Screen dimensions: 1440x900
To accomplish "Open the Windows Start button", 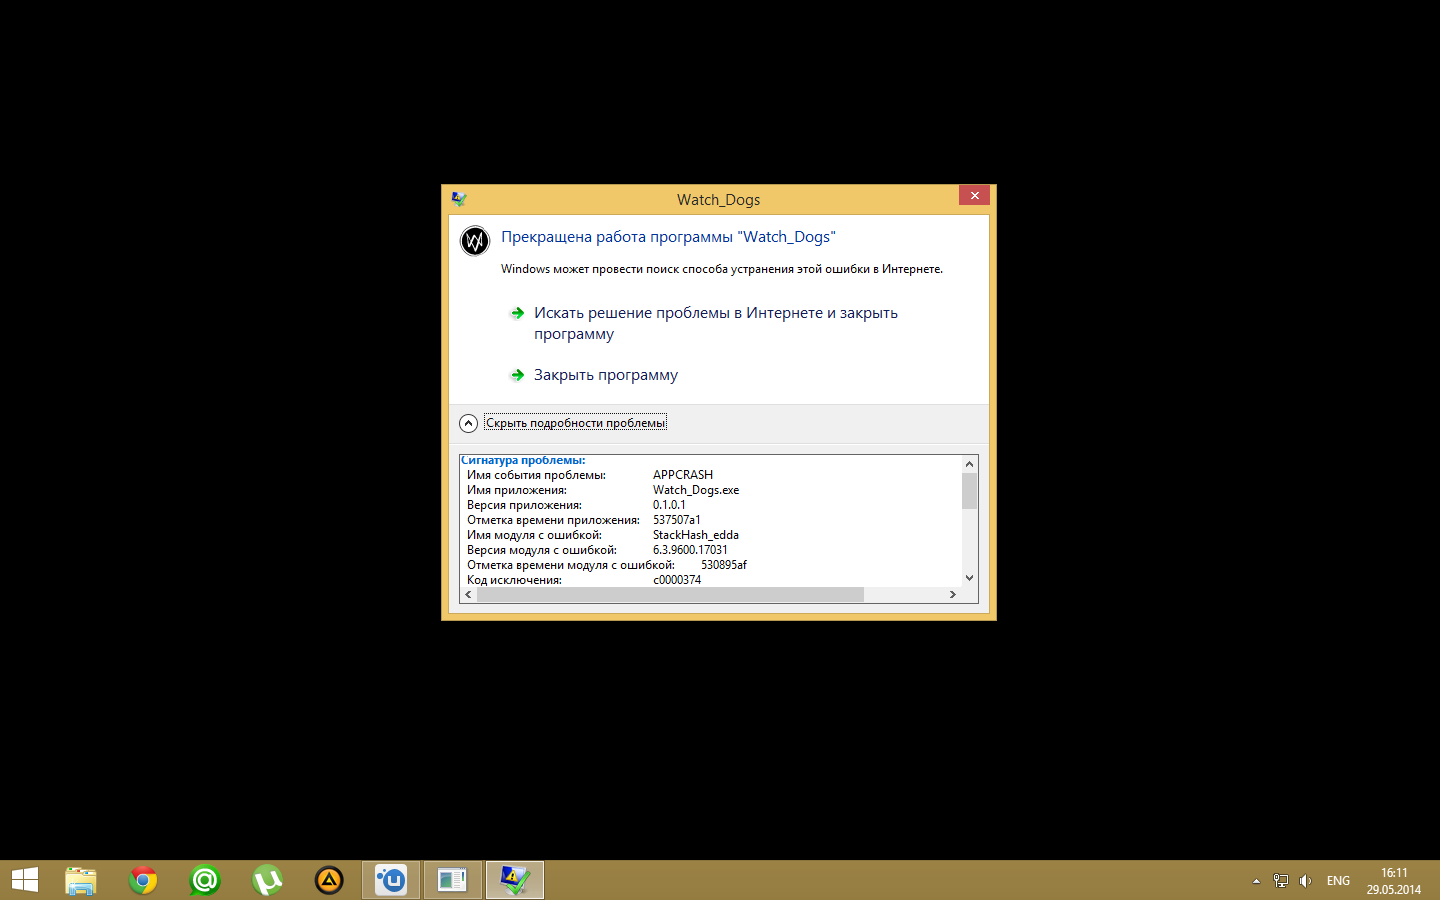I will click(x=25, y=880).
